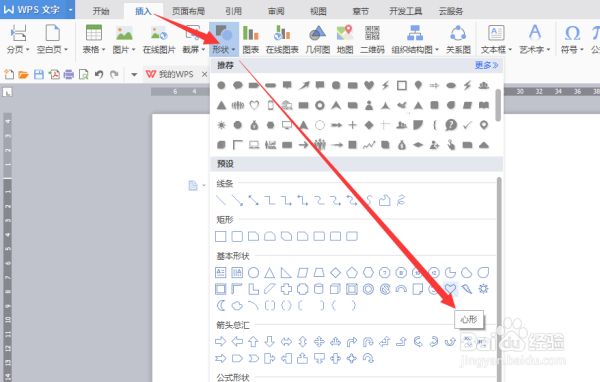Select the cross plus shape in 基本形状
The image size is (600, 382).
(286, 289)
